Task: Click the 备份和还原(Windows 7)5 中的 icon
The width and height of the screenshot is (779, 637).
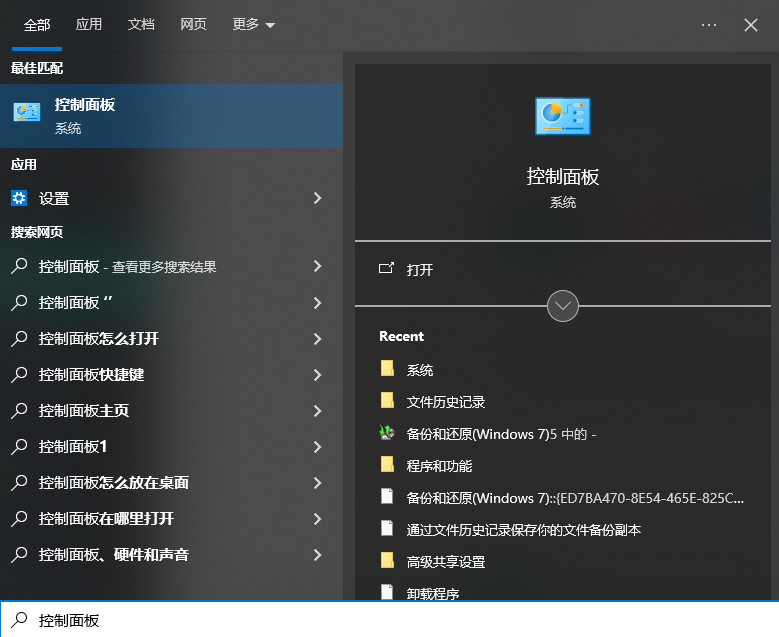Action: [388, 433]
